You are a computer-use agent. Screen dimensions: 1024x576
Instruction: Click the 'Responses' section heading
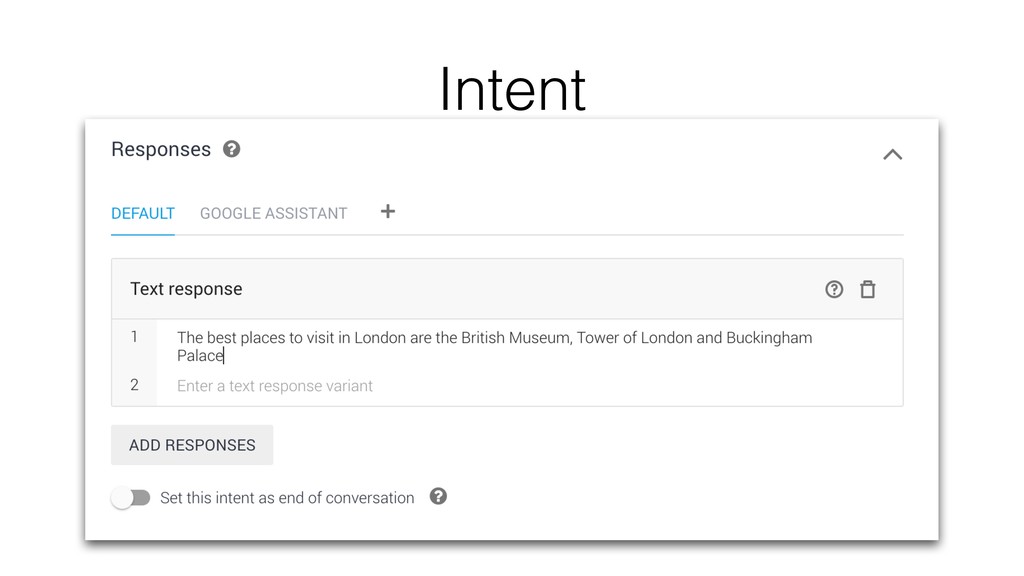[x=161, y=150]
